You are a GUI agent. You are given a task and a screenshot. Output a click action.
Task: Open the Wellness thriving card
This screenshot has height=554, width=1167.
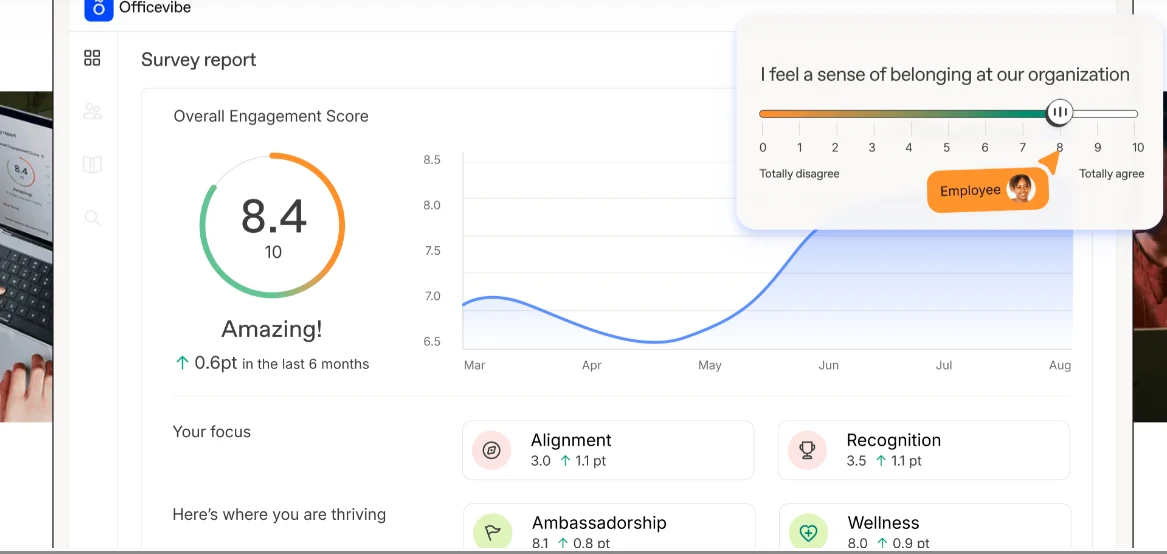(923, 528)
